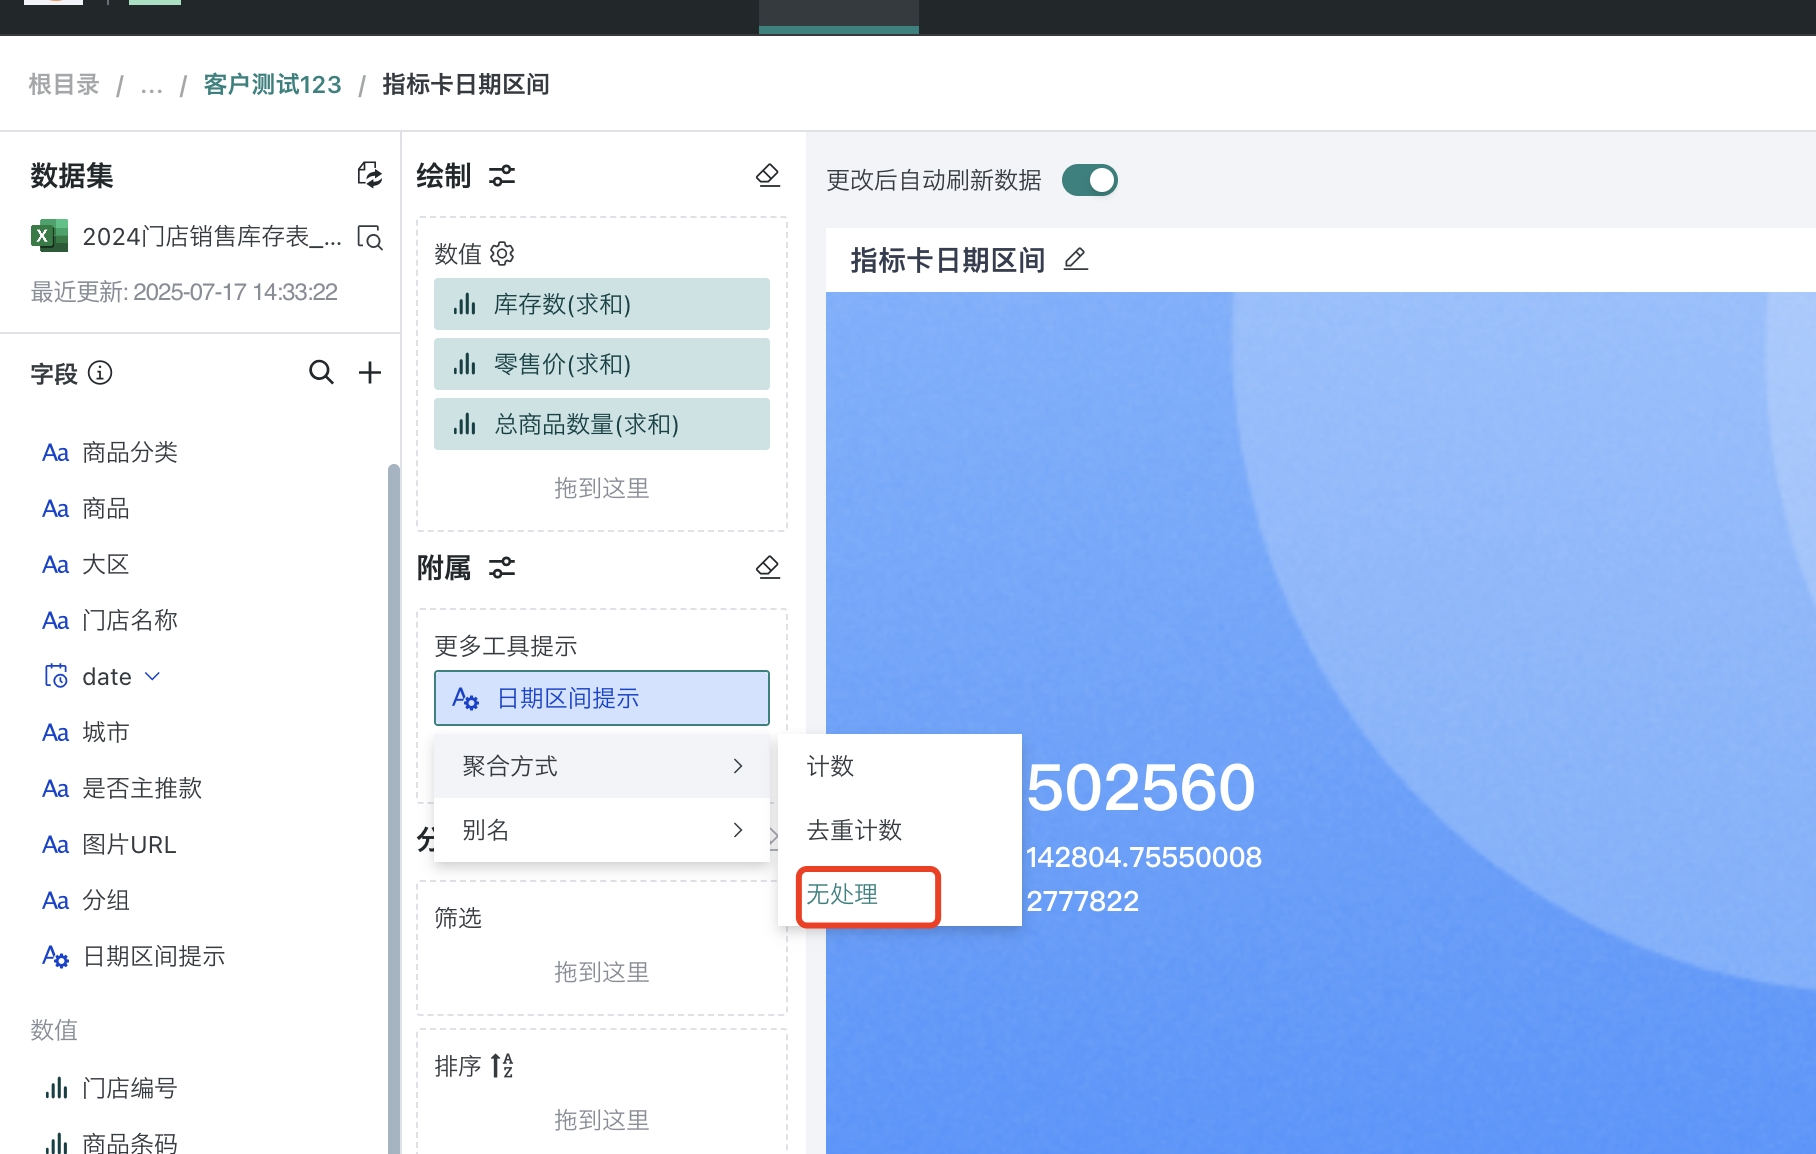Click the 门店编号 numeric field icon

click(56, 1088)
